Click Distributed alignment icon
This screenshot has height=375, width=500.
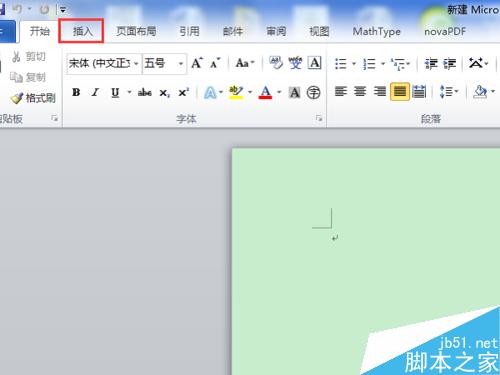[x=419, y=91]
